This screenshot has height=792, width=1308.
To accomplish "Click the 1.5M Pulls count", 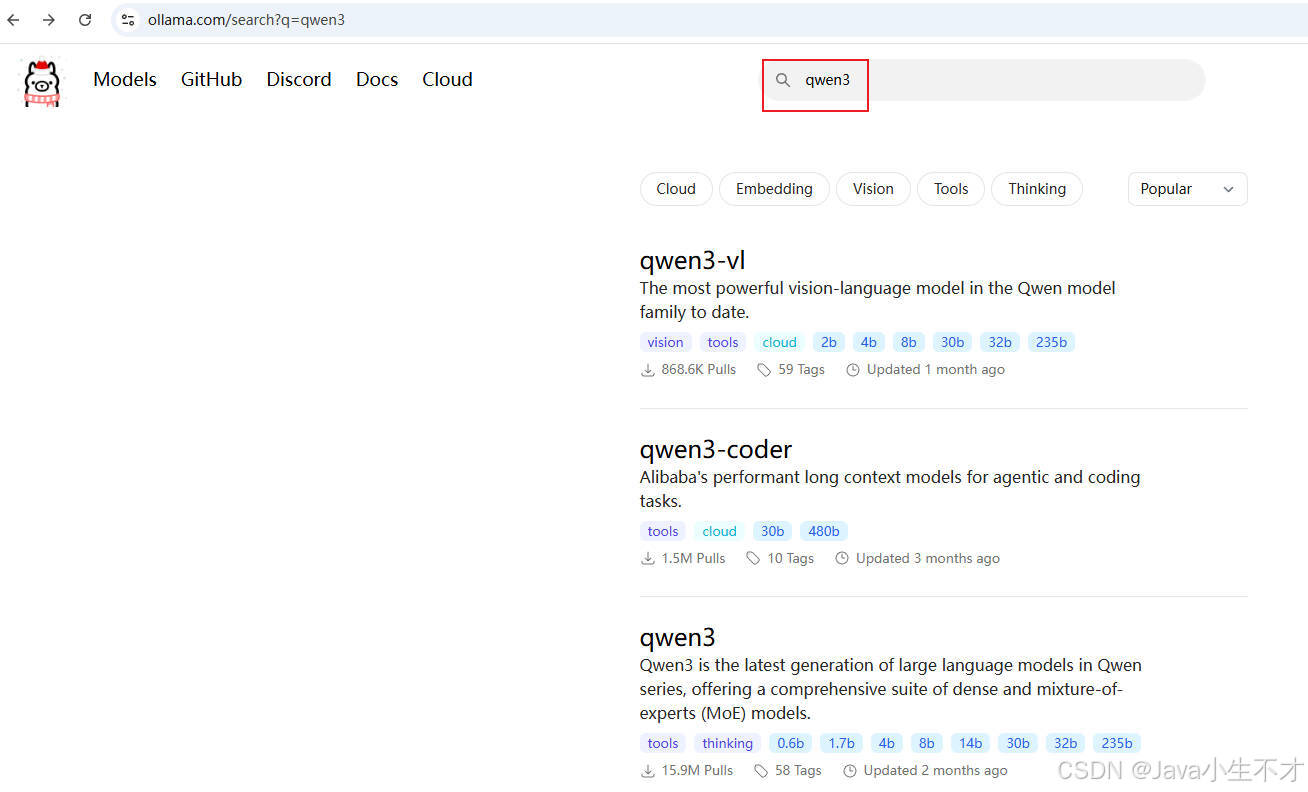I will [x=683, y=559].
